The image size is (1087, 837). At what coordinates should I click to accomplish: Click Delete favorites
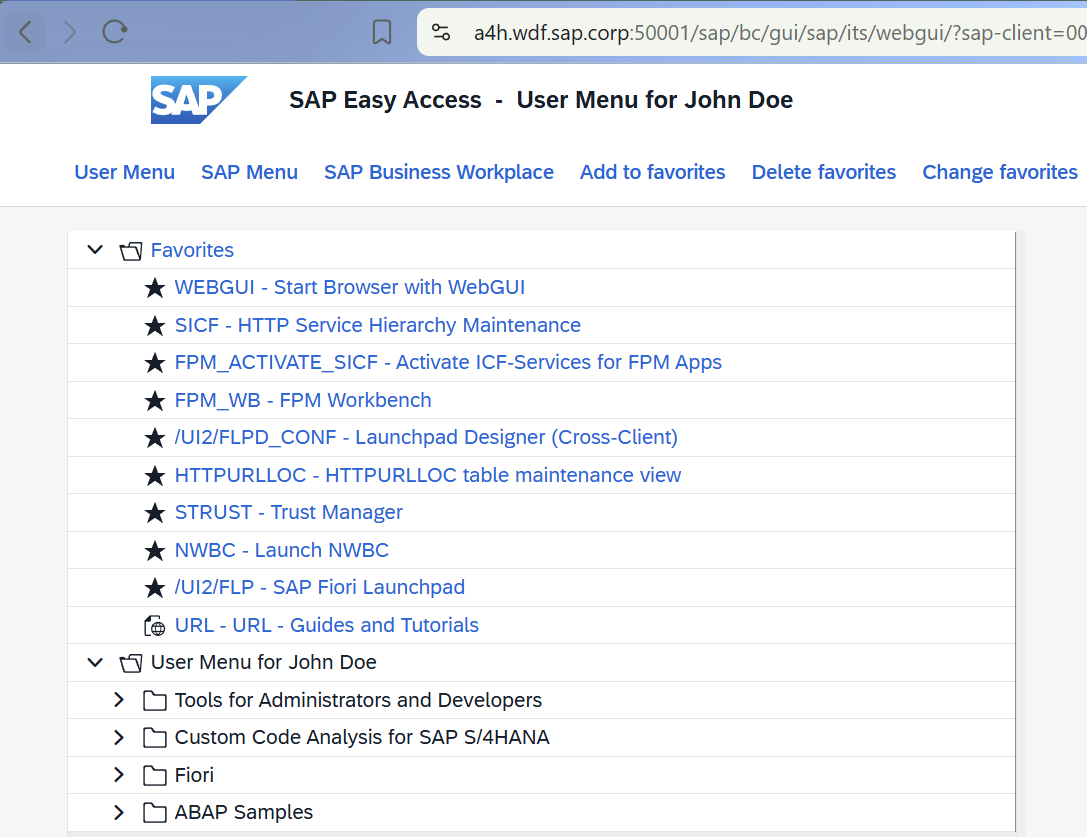pyautogui.click(x=824, y=172)
